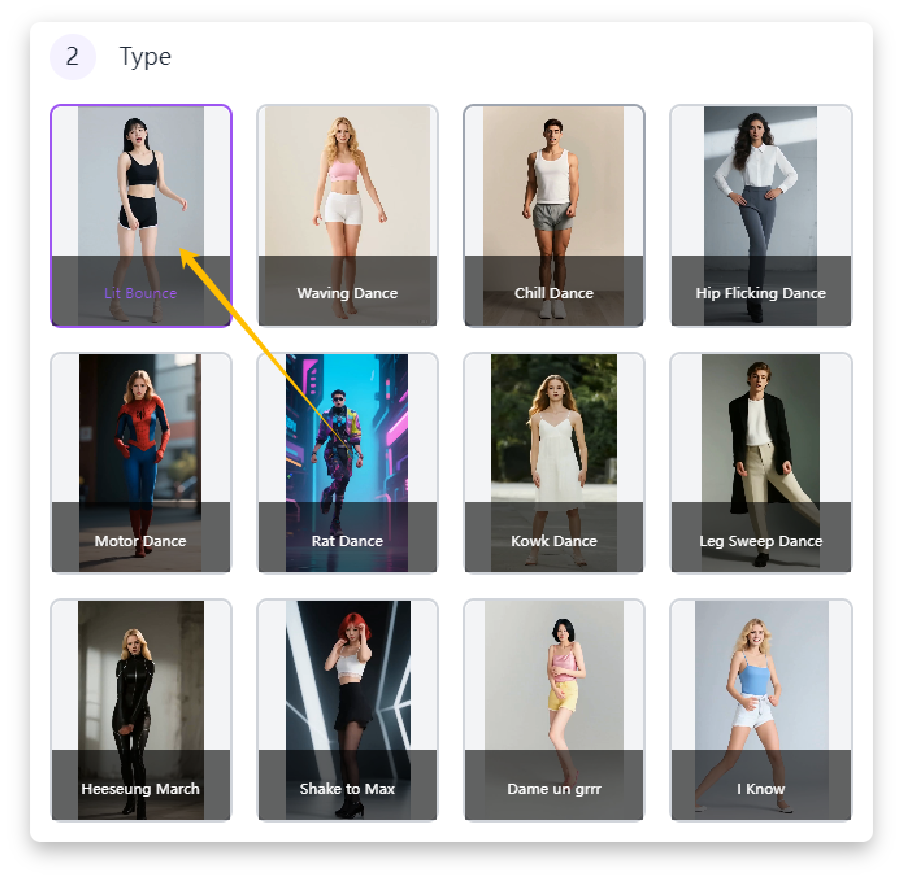The height and width of the screenshot is (880, 903).
Task: Select the I Know dance type
Action: (x=760, y=695)
